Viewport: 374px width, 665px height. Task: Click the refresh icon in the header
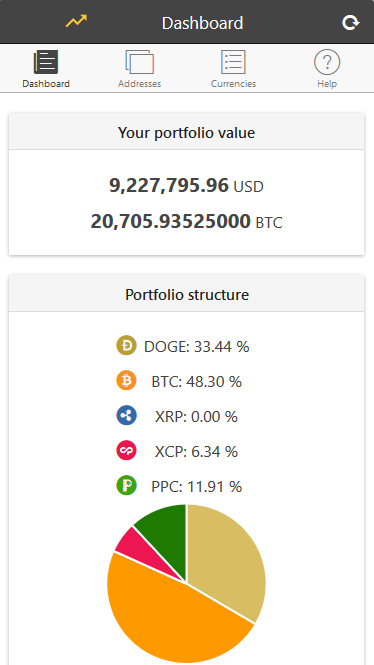(x=350, y=23)
